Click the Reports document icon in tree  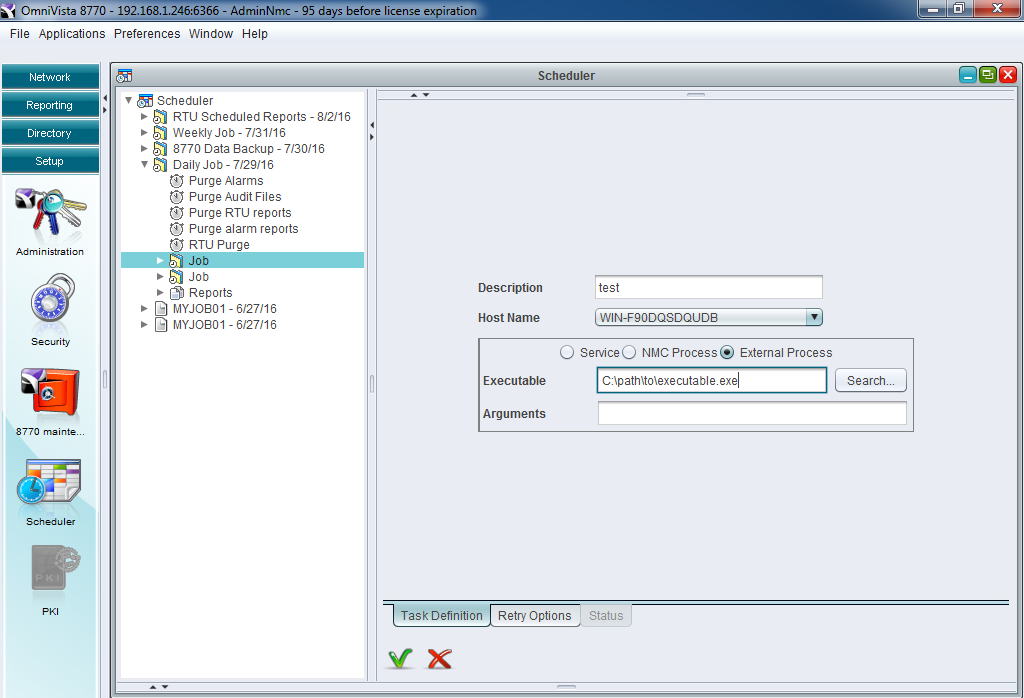176,293
